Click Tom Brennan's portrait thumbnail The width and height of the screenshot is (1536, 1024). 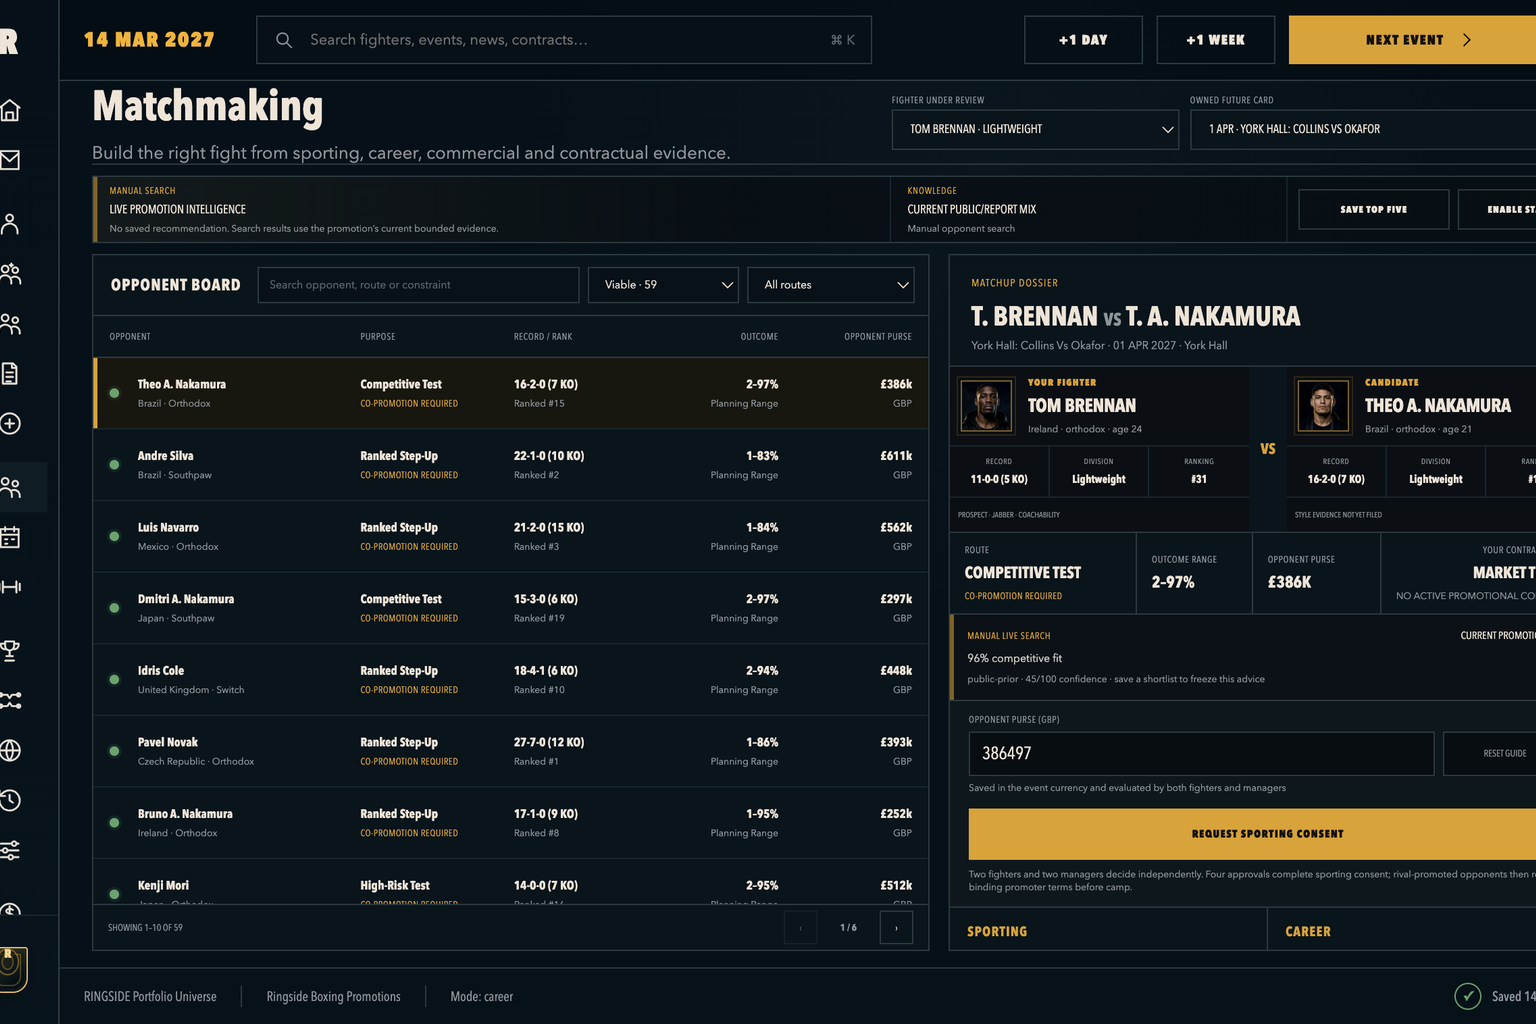986,405
